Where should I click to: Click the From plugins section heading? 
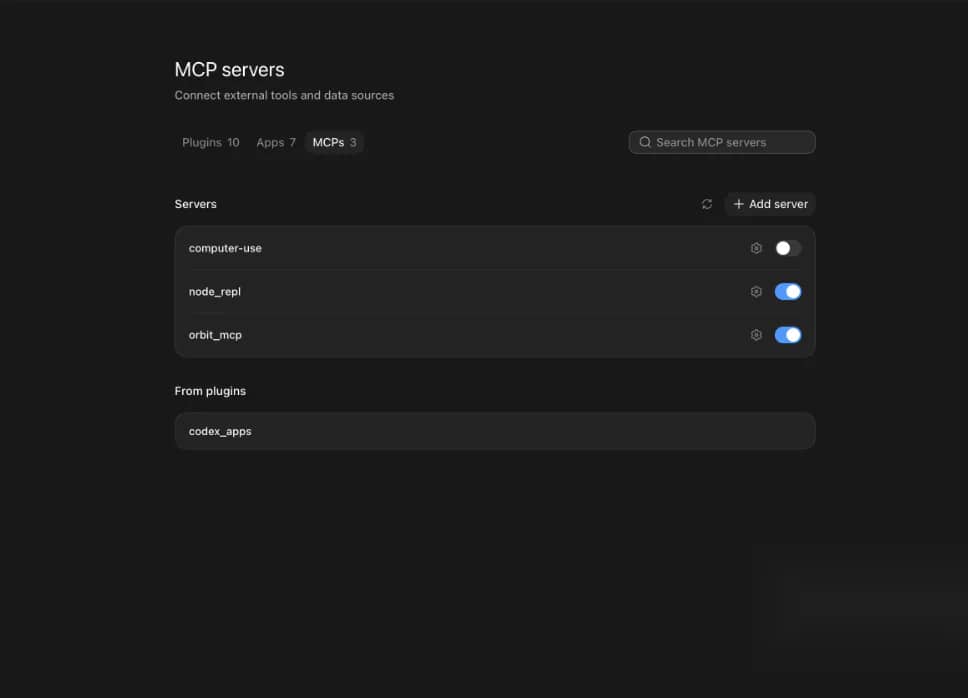click(x=210, y=391)
